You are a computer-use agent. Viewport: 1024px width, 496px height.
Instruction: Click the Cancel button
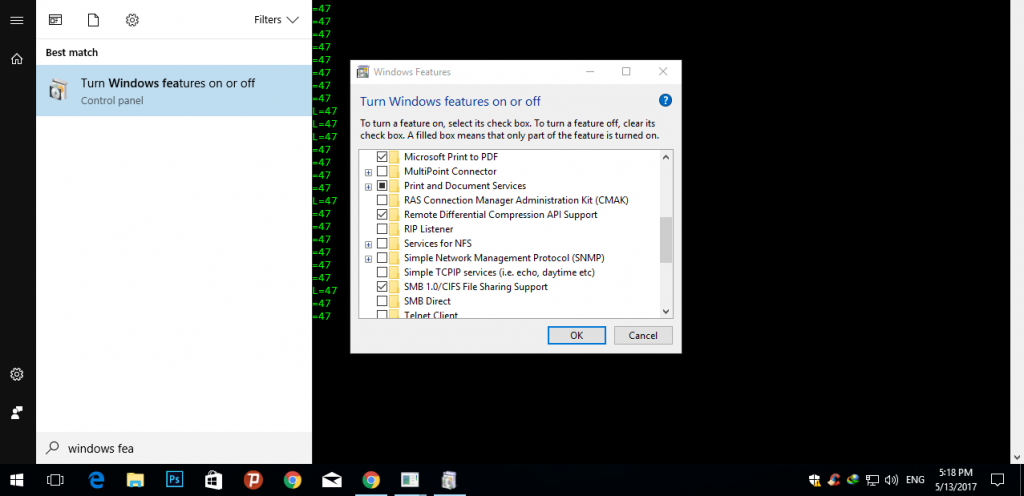[x=643, y=335]
